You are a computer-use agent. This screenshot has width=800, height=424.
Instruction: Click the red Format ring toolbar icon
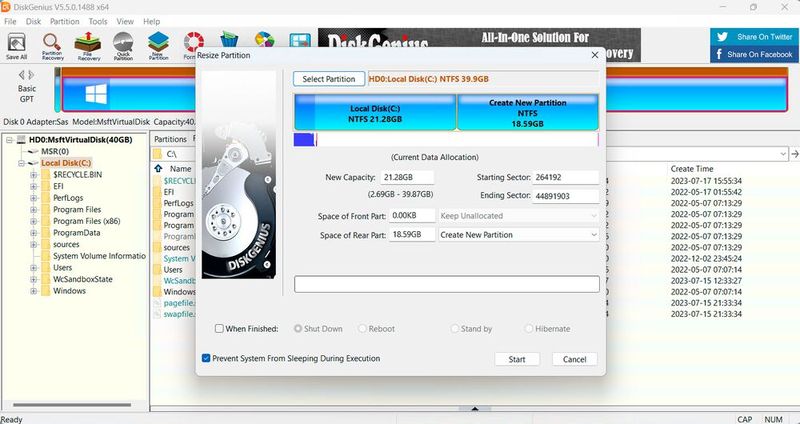(193, 42)
